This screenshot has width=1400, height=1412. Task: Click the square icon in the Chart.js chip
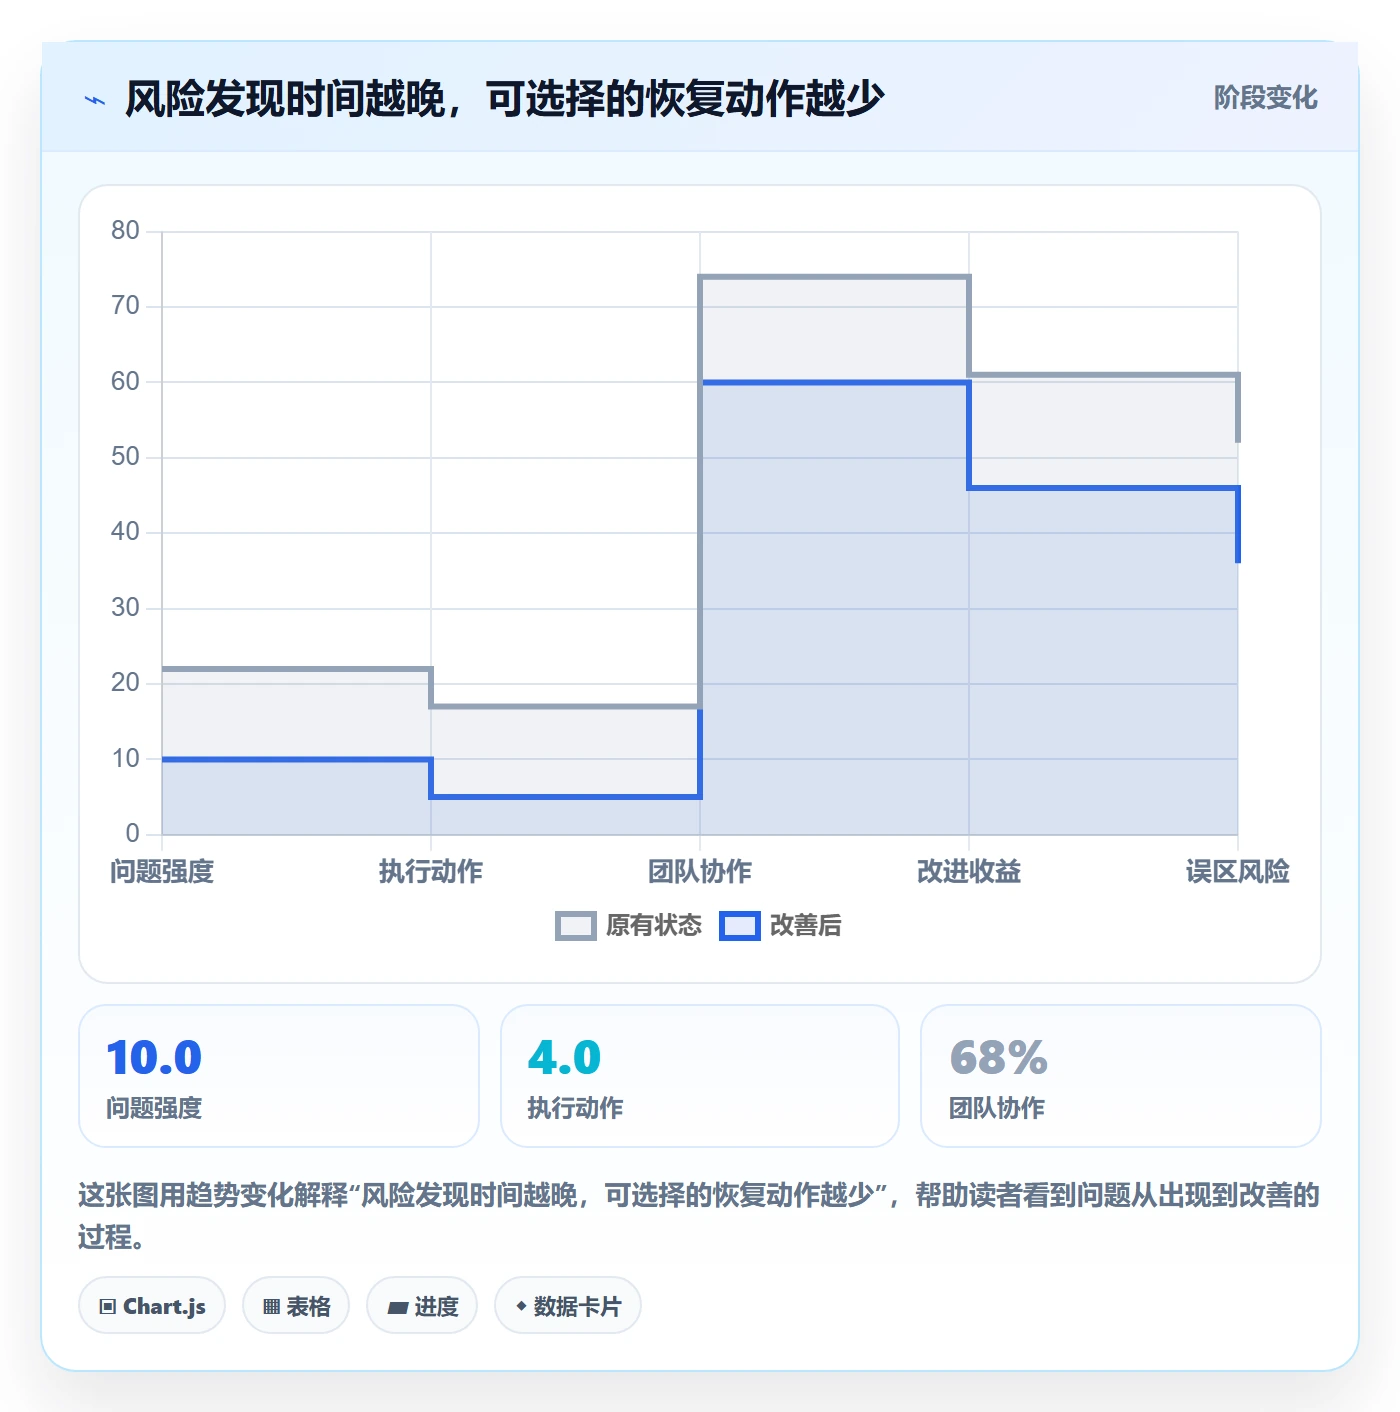pyautogui.click(x=108, y=1307)
